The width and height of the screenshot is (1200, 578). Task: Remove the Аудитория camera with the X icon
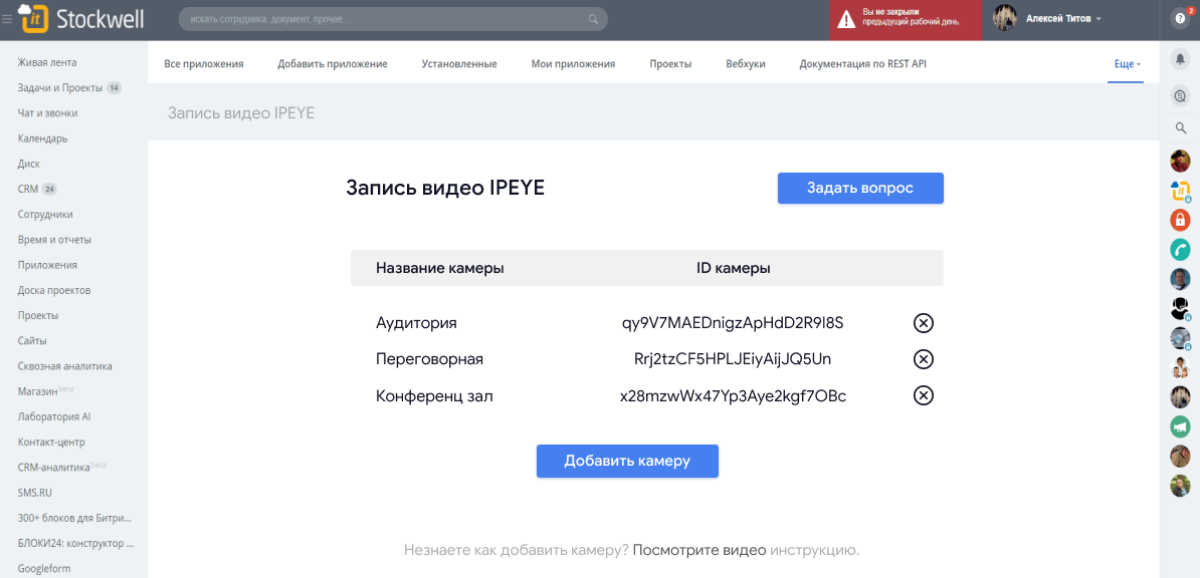pyautogui.click(x=924, y=323)
